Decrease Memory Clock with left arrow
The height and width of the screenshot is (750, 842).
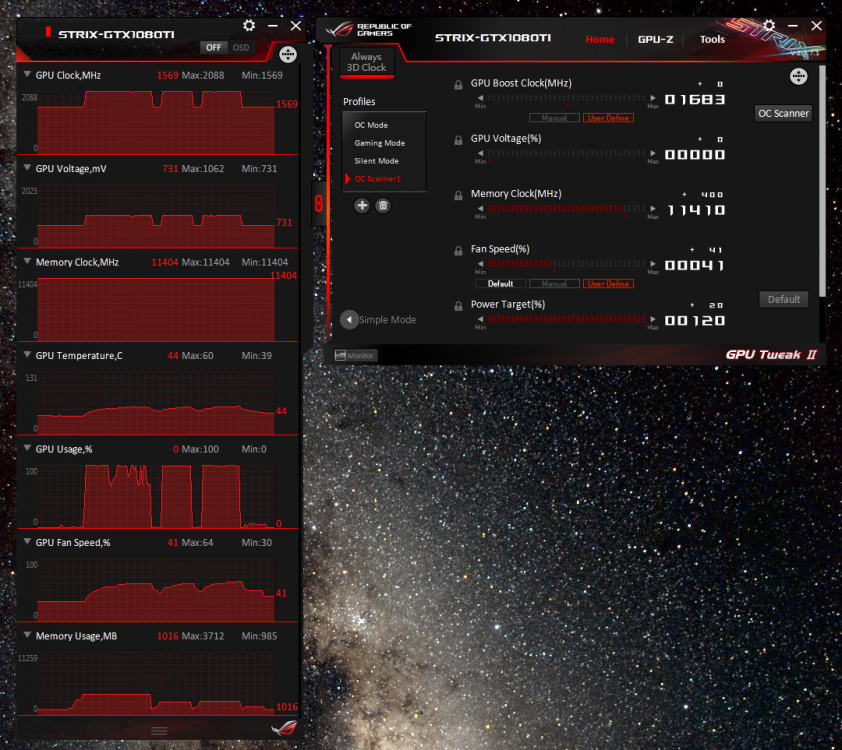(481, 208)
